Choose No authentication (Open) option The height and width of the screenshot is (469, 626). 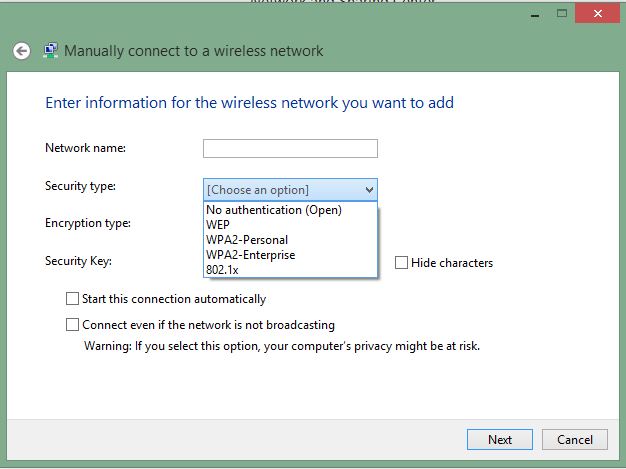[290, 210]
